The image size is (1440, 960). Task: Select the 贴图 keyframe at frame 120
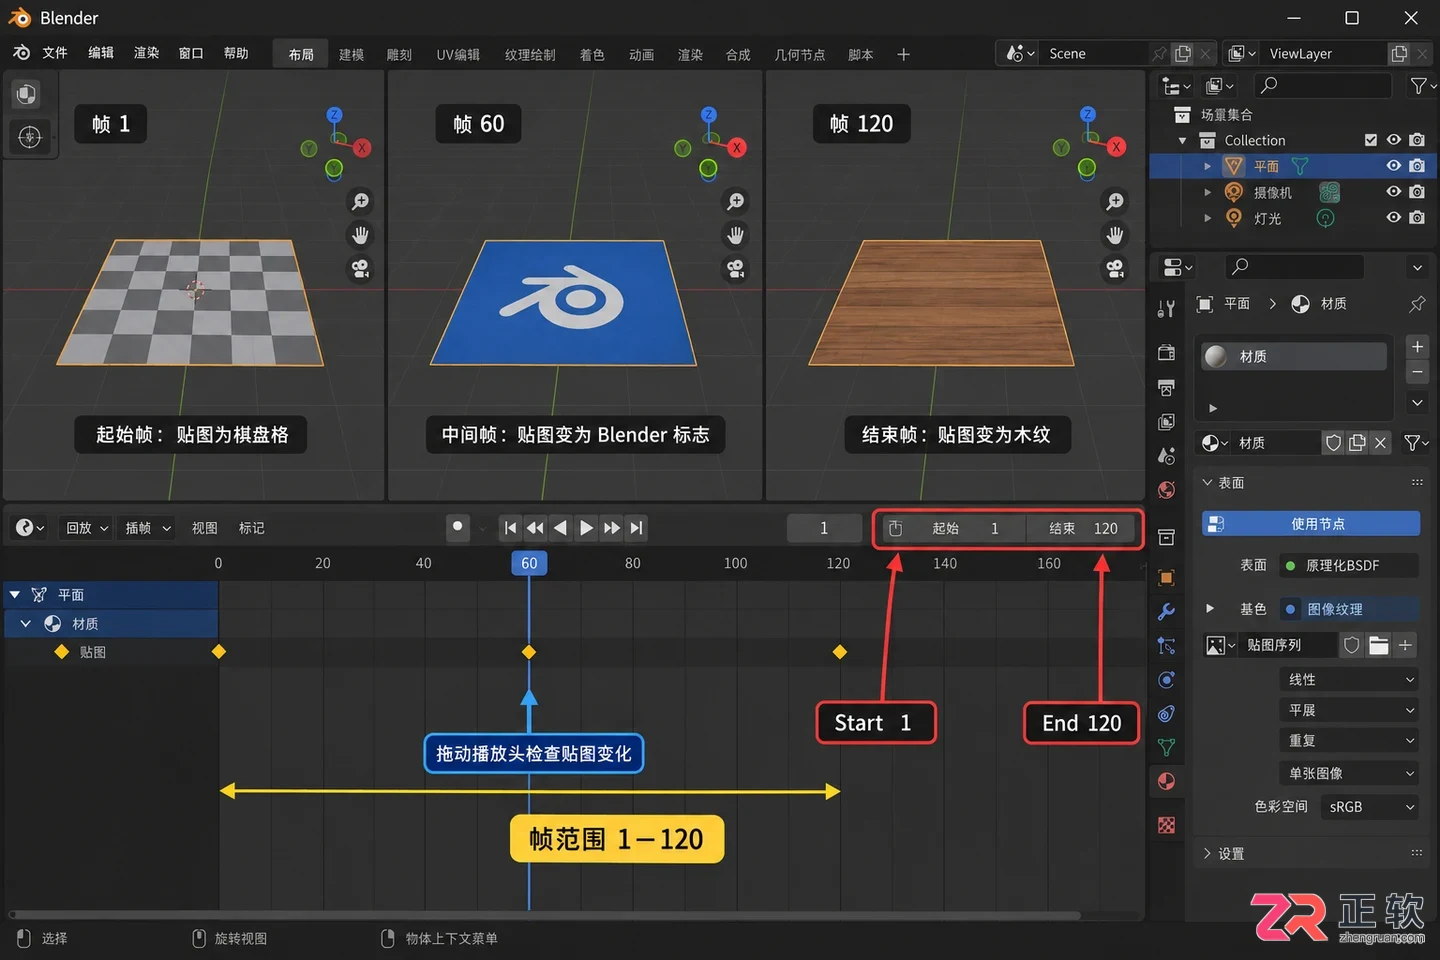[x=840, y=652]
